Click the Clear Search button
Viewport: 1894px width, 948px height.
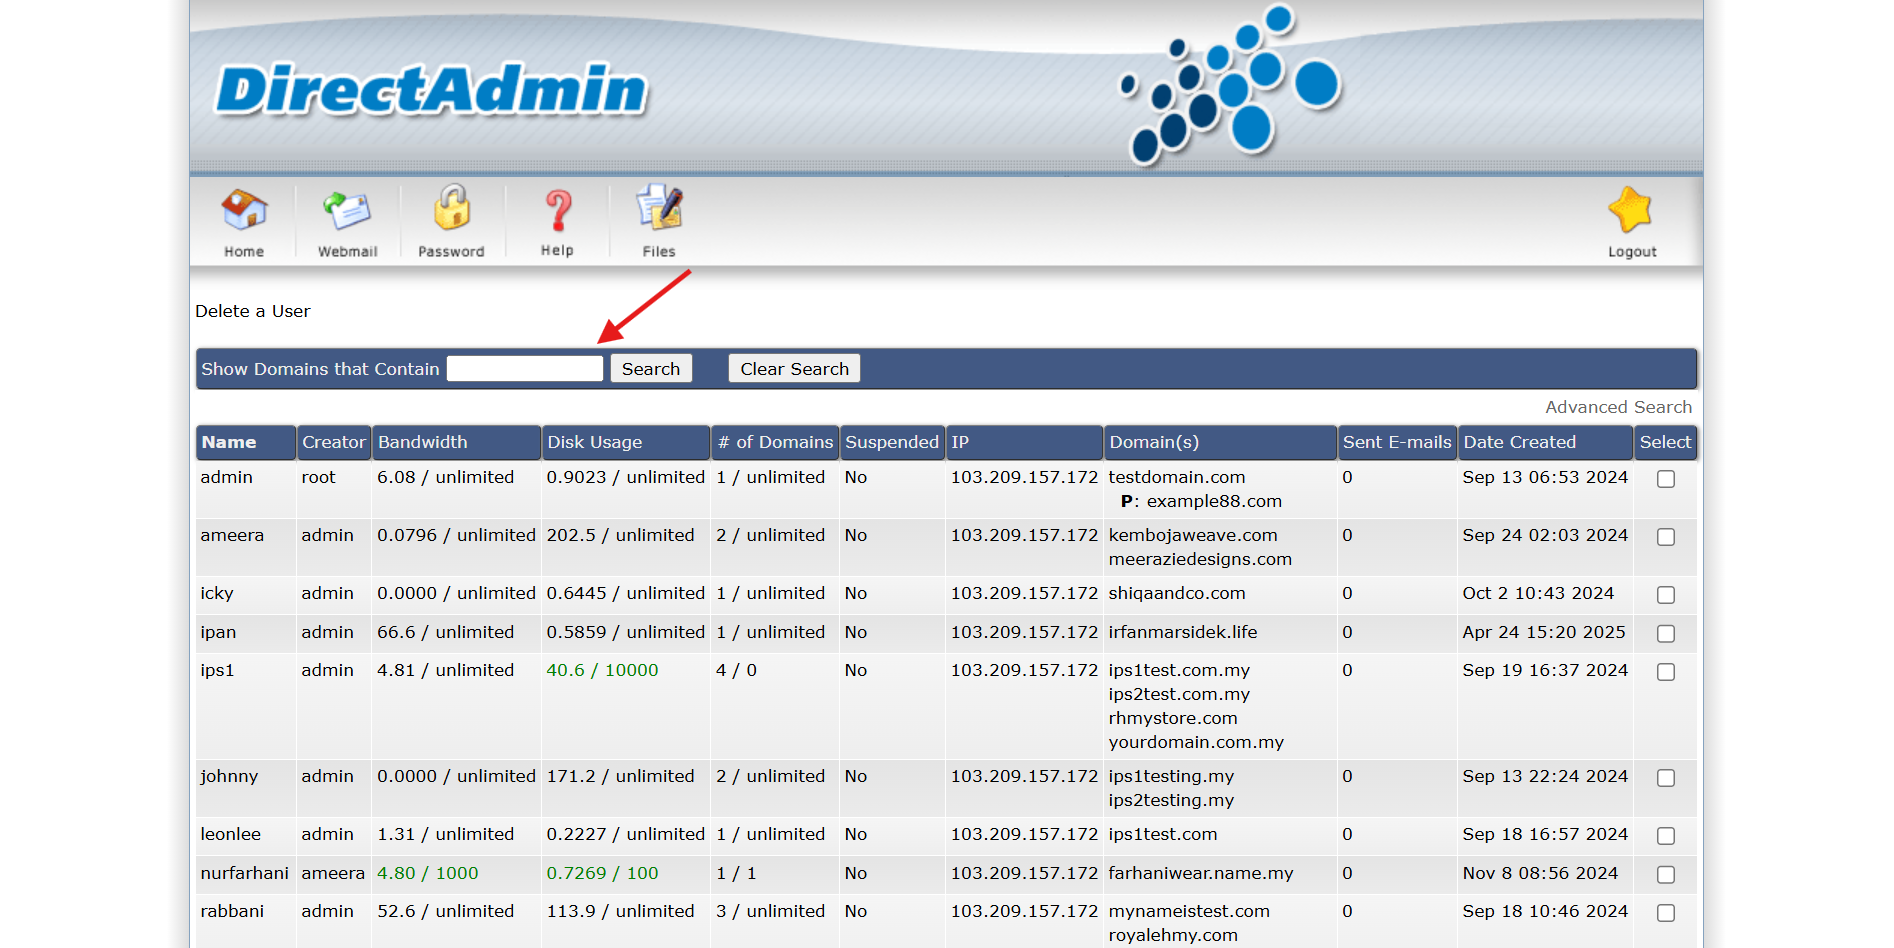(794, 369)
